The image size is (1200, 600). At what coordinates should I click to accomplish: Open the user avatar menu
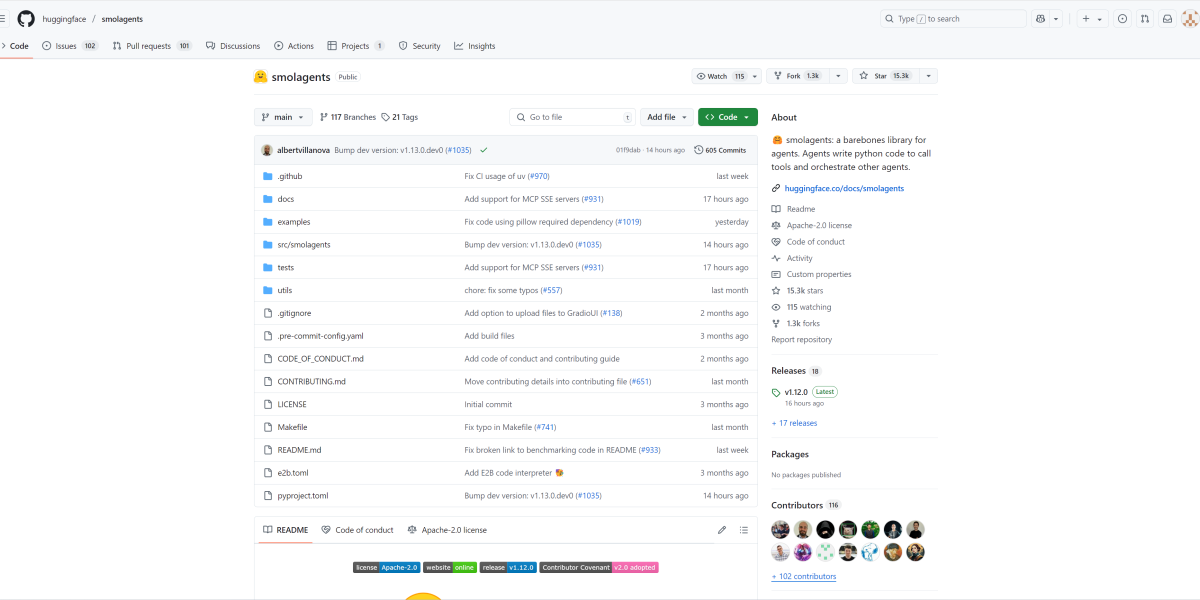[1188, 18]
